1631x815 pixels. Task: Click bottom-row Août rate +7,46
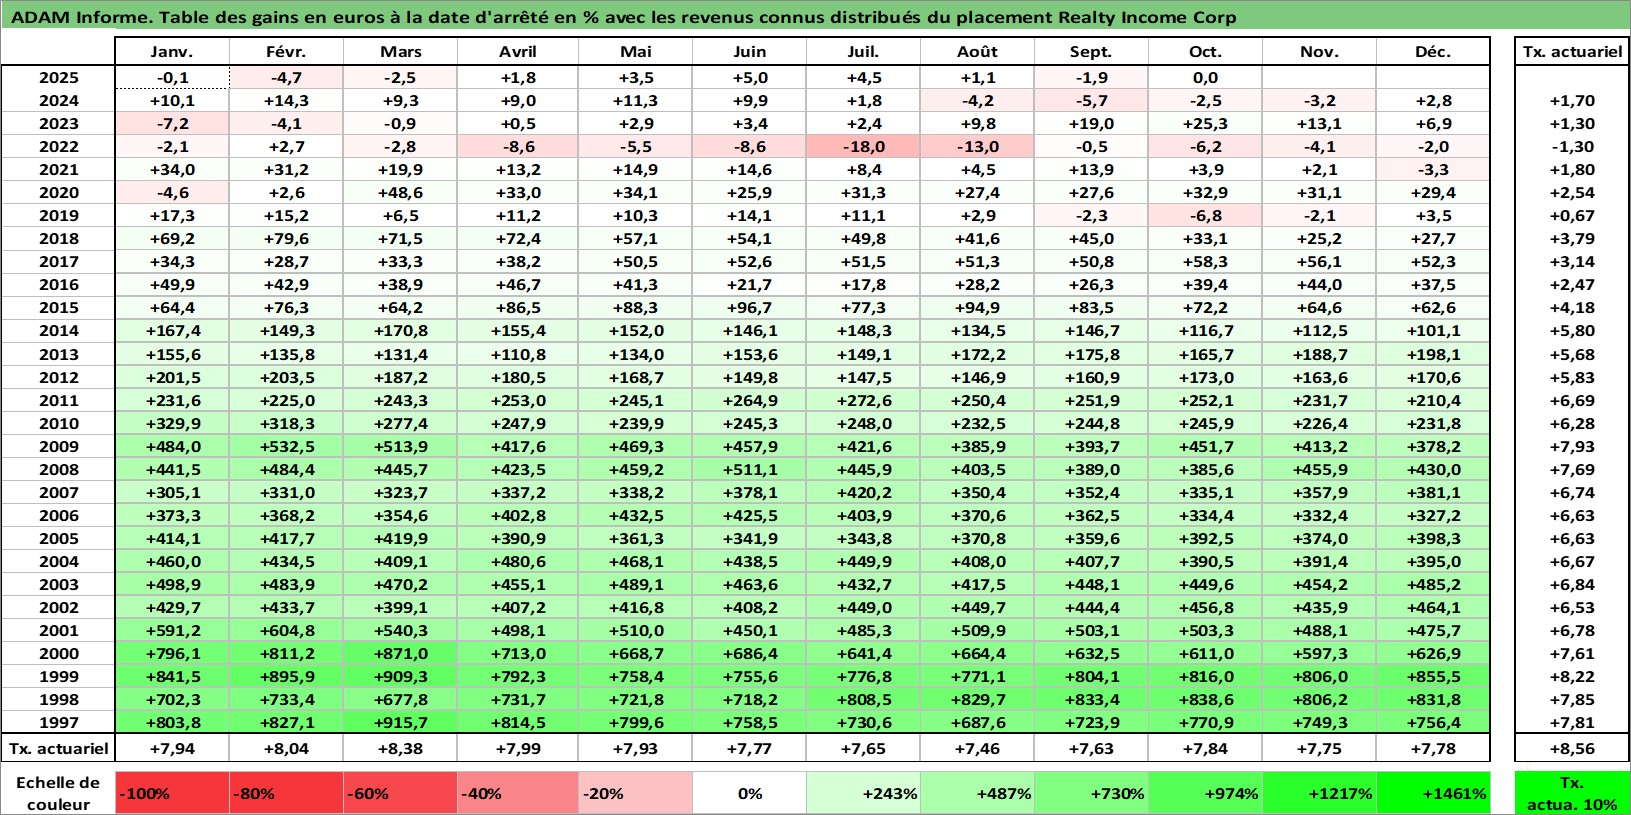point(977,748)
